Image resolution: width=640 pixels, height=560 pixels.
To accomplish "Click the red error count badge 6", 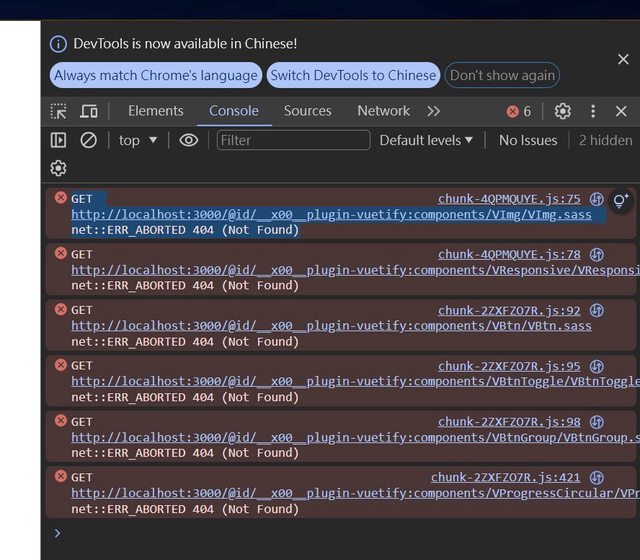I will point(519,111).
